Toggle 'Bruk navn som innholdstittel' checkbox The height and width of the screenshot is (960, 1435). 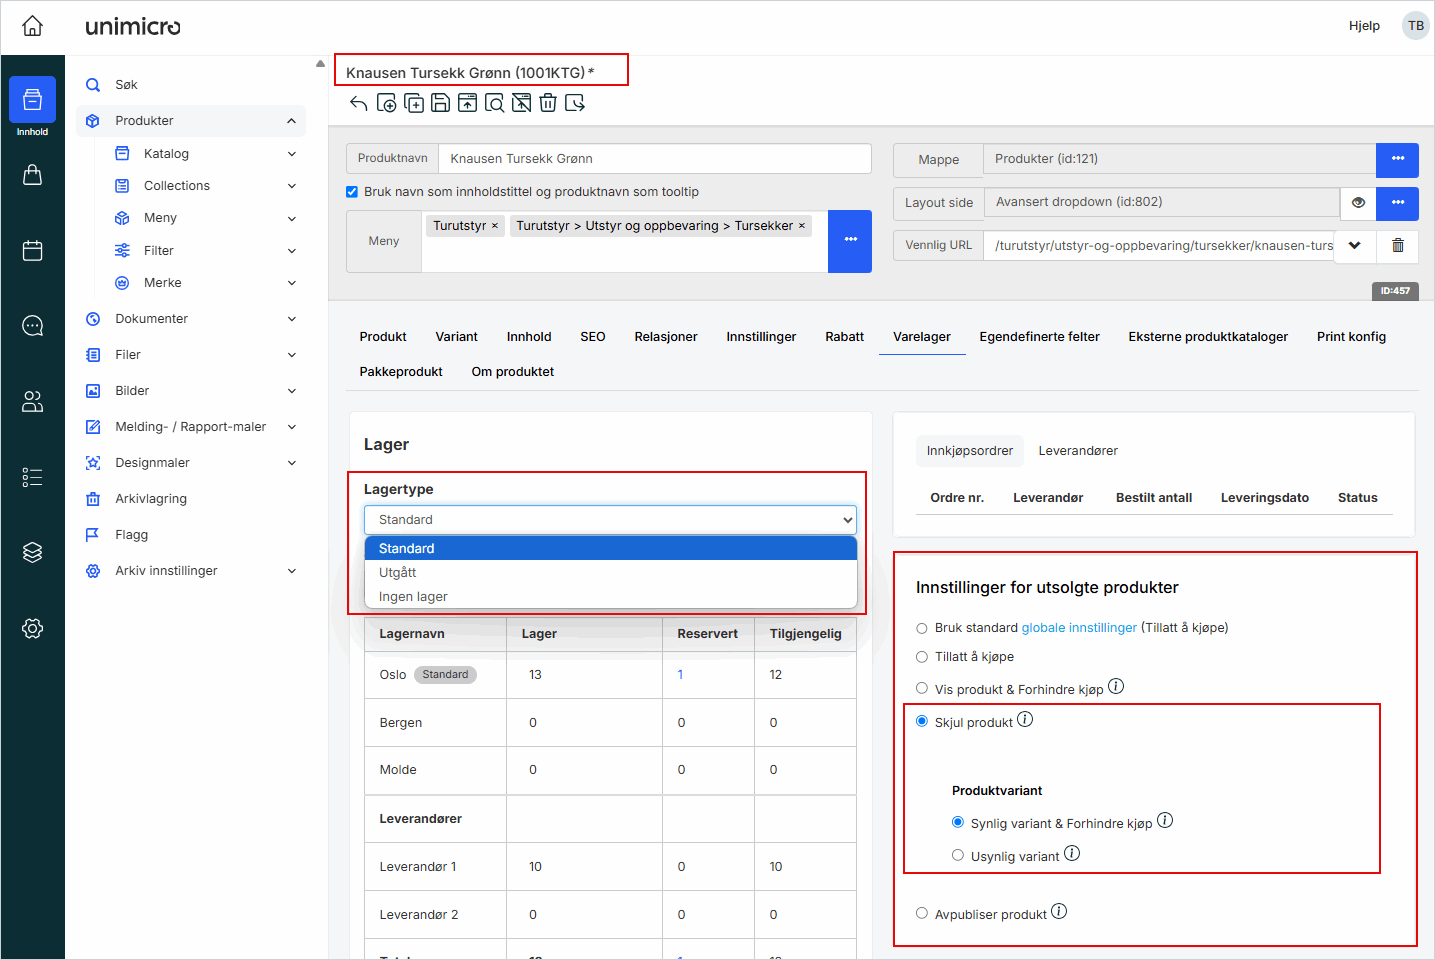point(352,192)
